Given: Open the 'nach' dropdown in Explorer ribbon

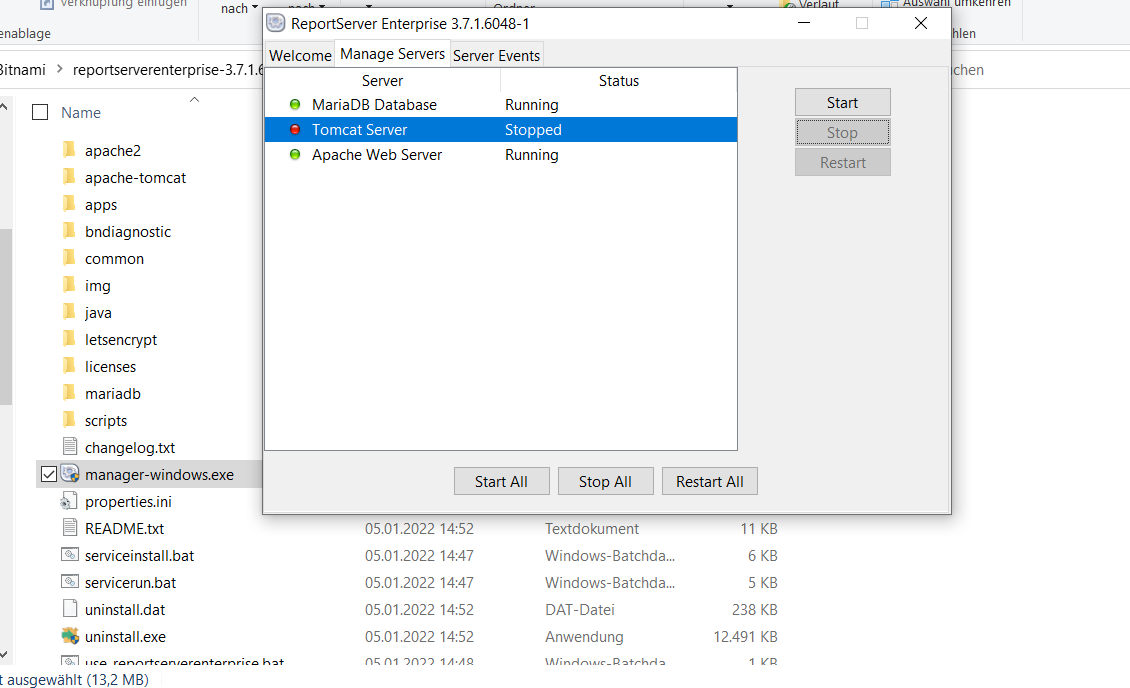Looking at the screenshot, I should 239,8.
